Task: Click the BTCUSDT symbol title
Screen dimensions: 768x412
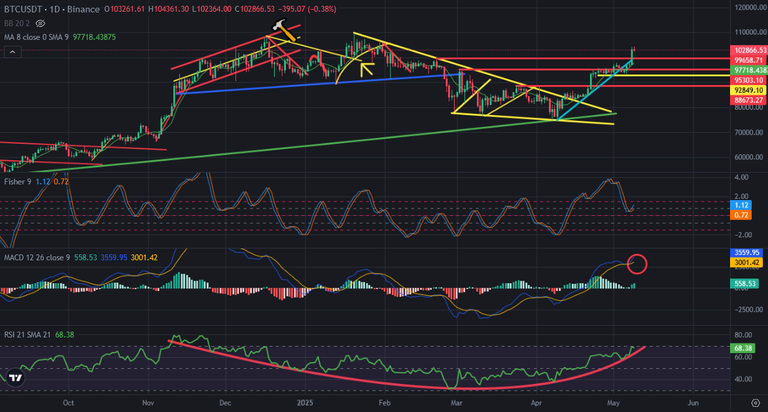Action: coord(23,9)
